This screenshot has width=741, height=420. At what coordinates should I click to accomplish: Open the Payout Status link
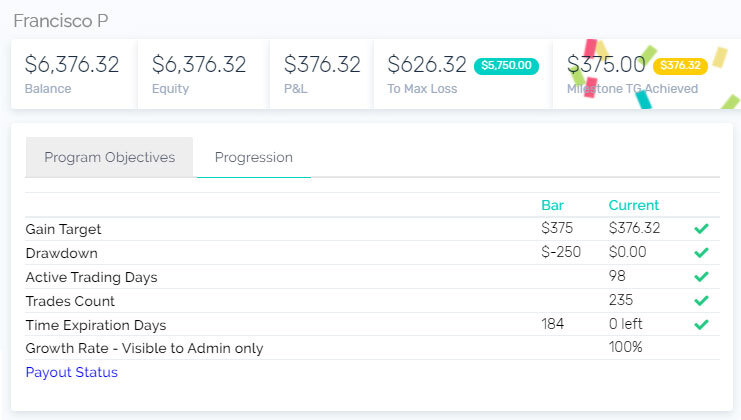click(71, 372)
